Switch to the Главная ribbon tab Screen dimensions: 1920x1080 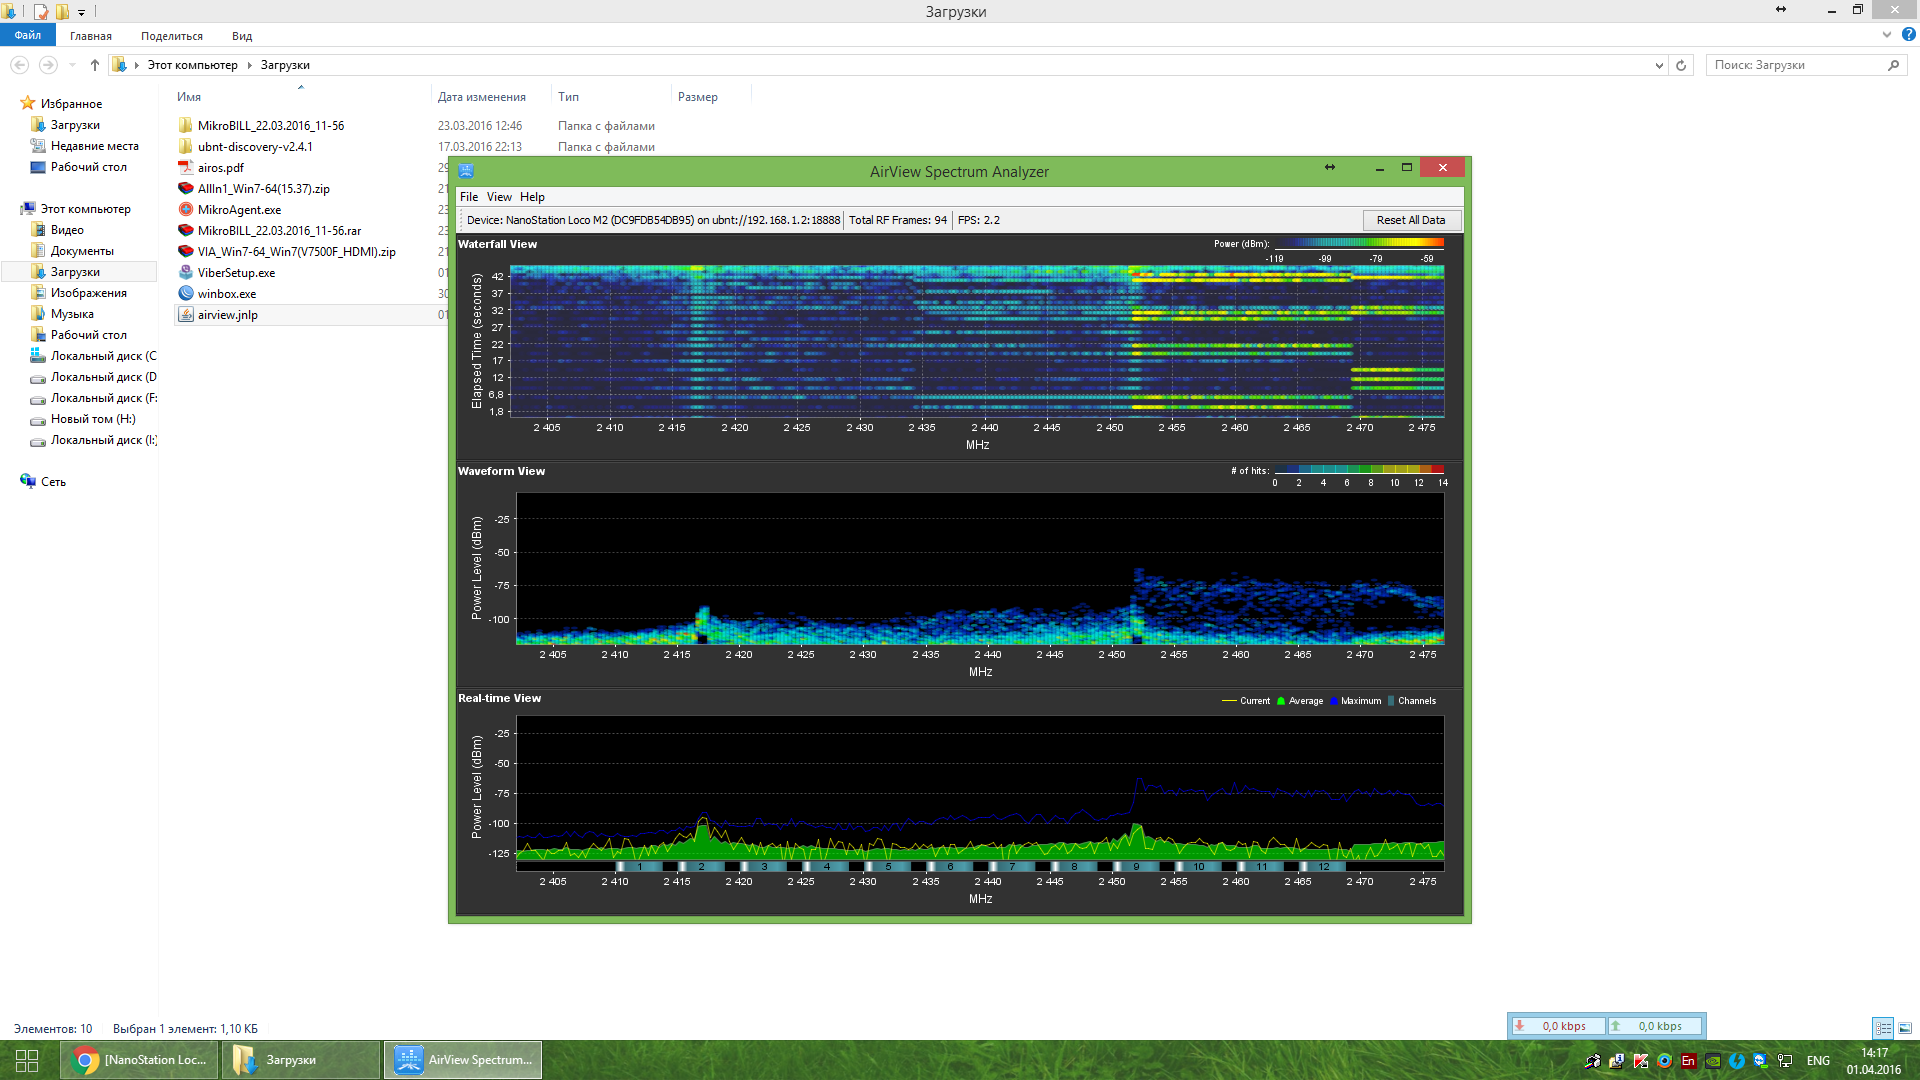tap(91, 36)
